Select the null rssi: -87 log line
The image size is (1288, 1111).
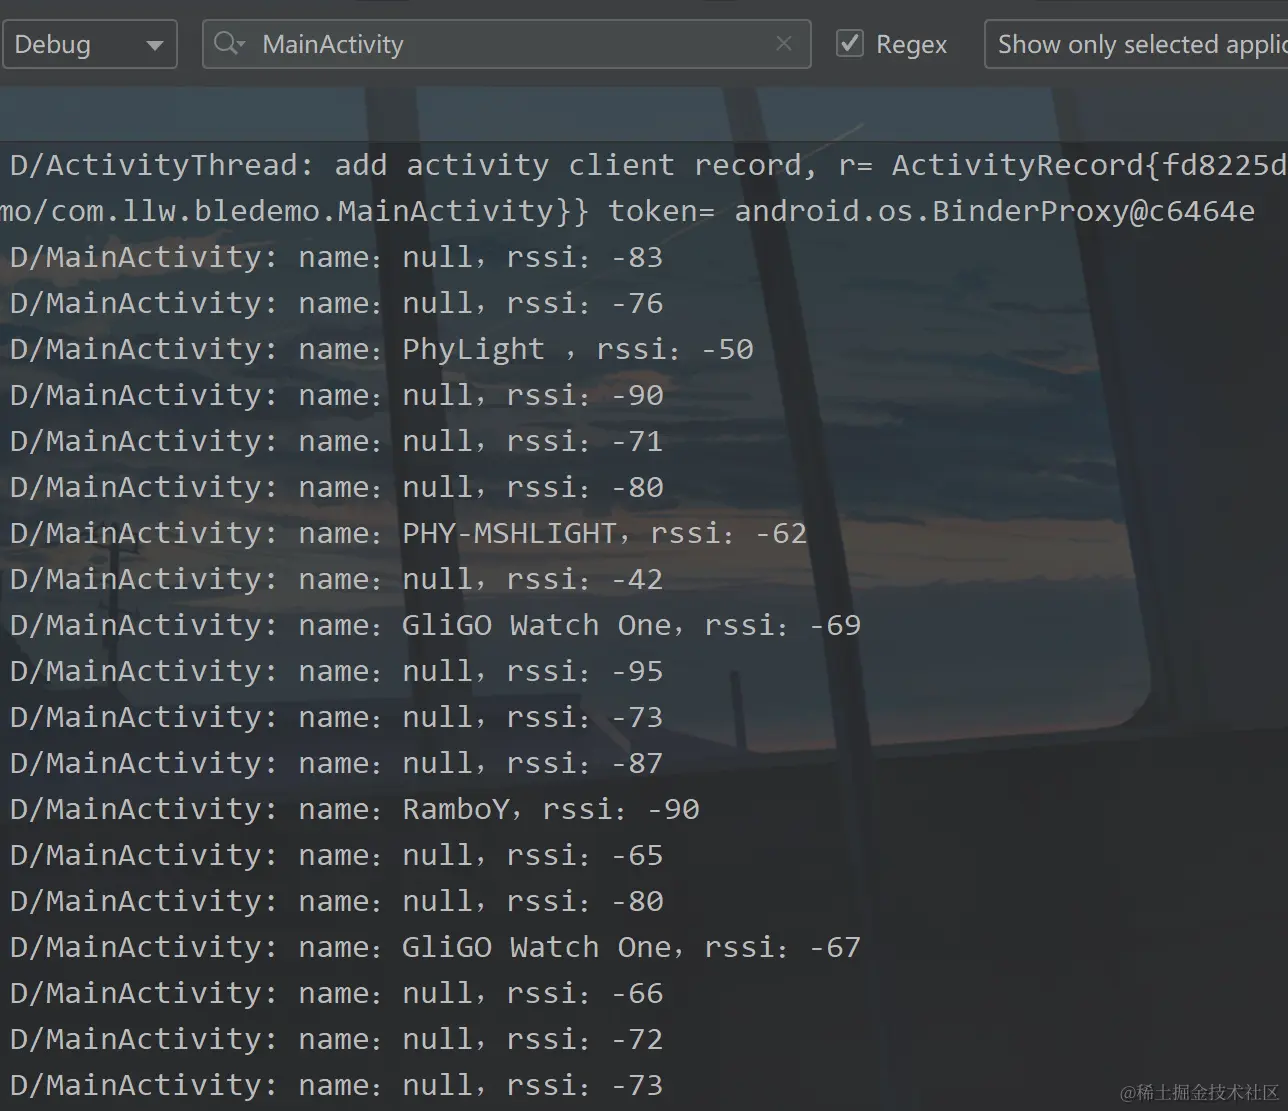coord(336,763)
